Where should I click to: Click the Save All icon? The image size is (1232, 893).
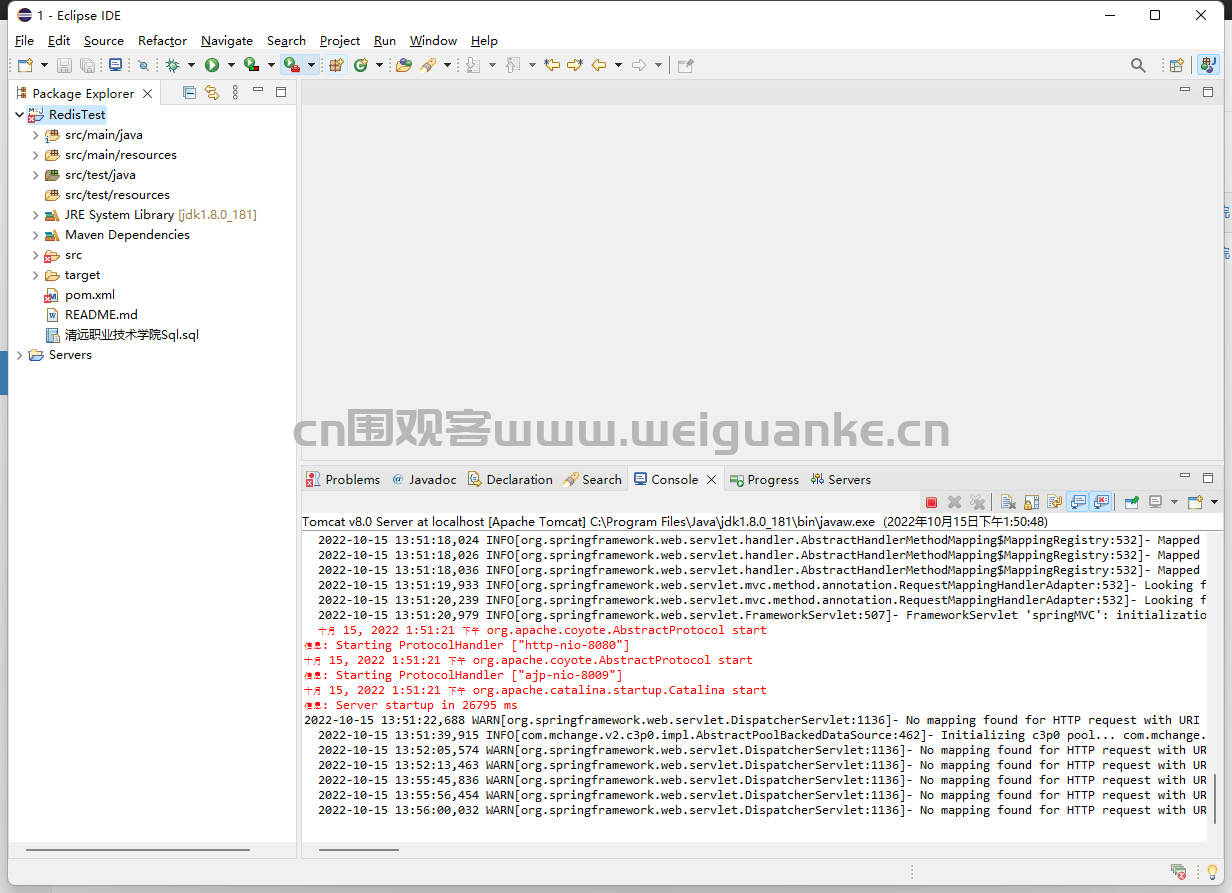[x=87, y=65]
